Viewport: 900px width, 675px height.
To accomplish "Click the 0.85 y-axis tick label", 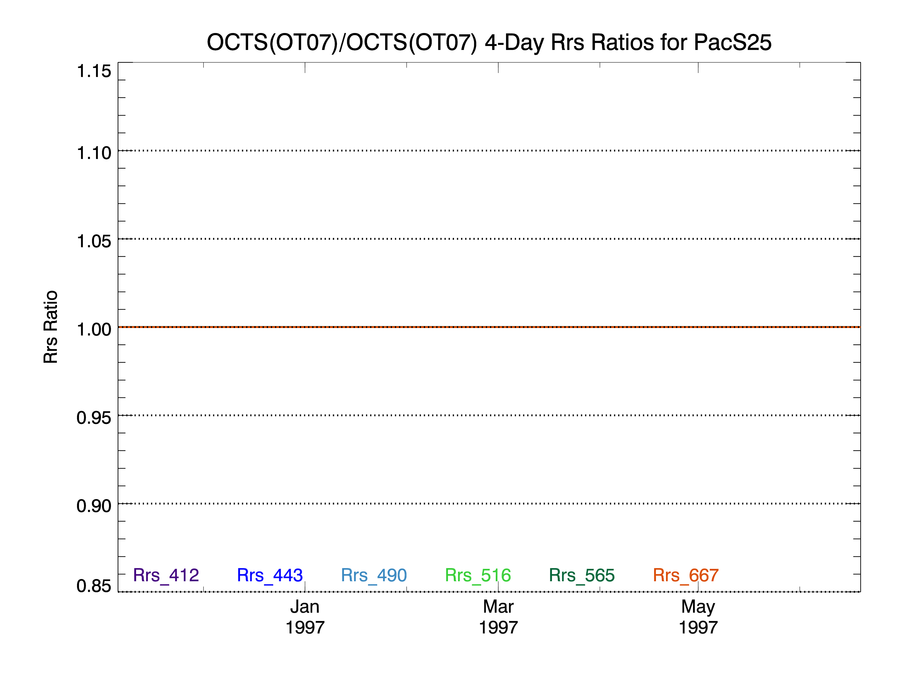I will 94,585.
